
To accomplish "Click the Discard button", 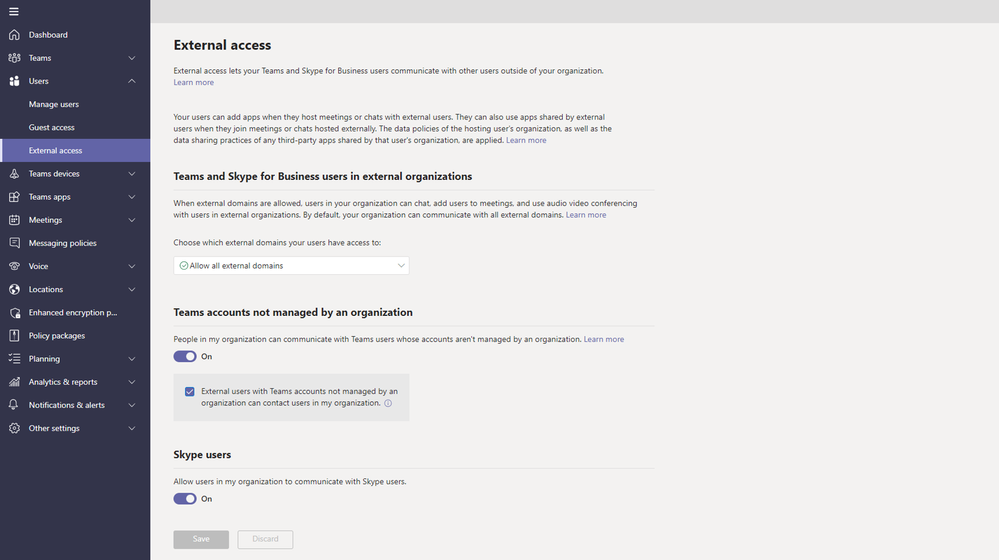I will 265,540.
